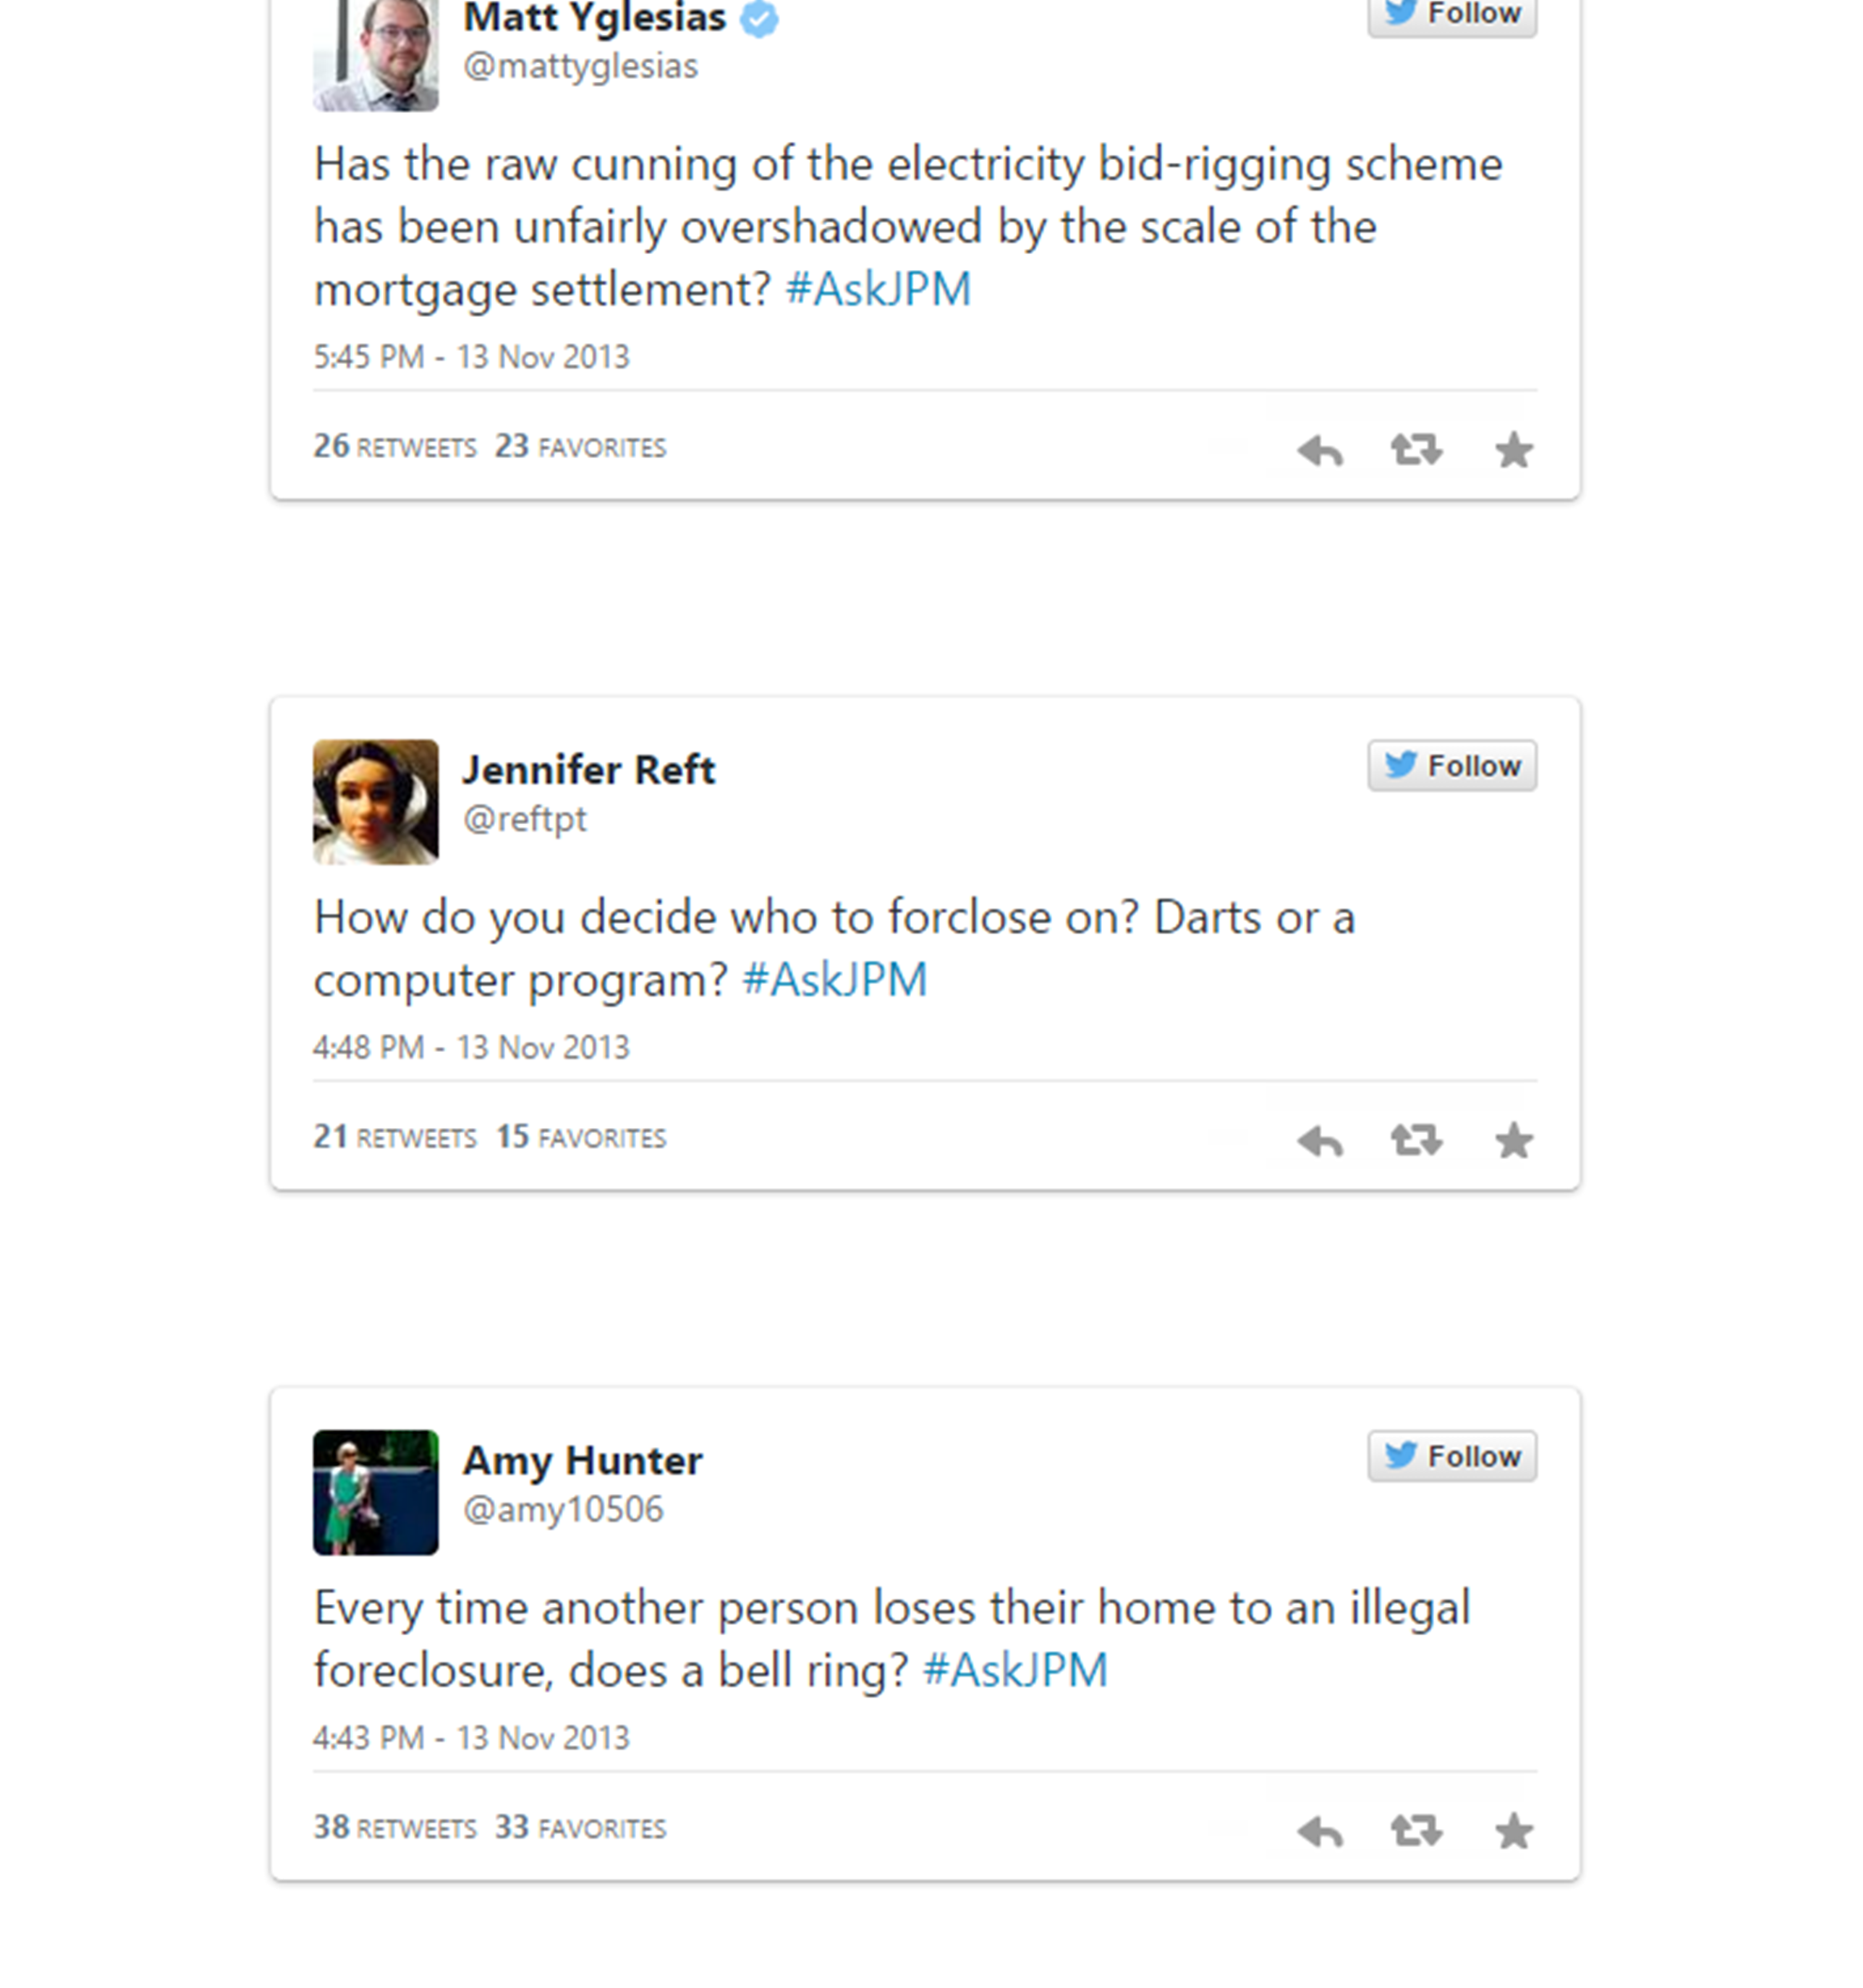Follow Matt Yglesias on Twitter

tap(1451, 14)
